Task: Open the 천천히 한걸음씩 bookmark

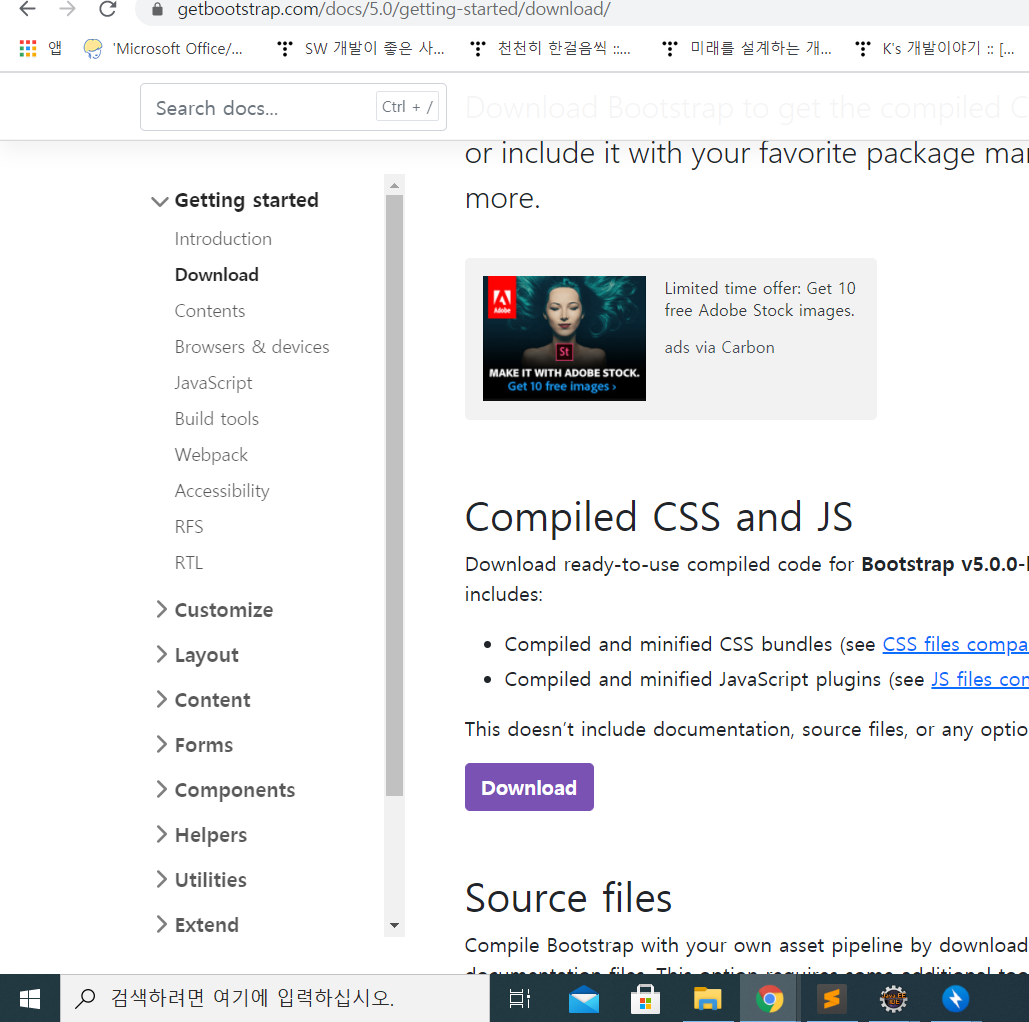Action: click(x=551, y=49)
